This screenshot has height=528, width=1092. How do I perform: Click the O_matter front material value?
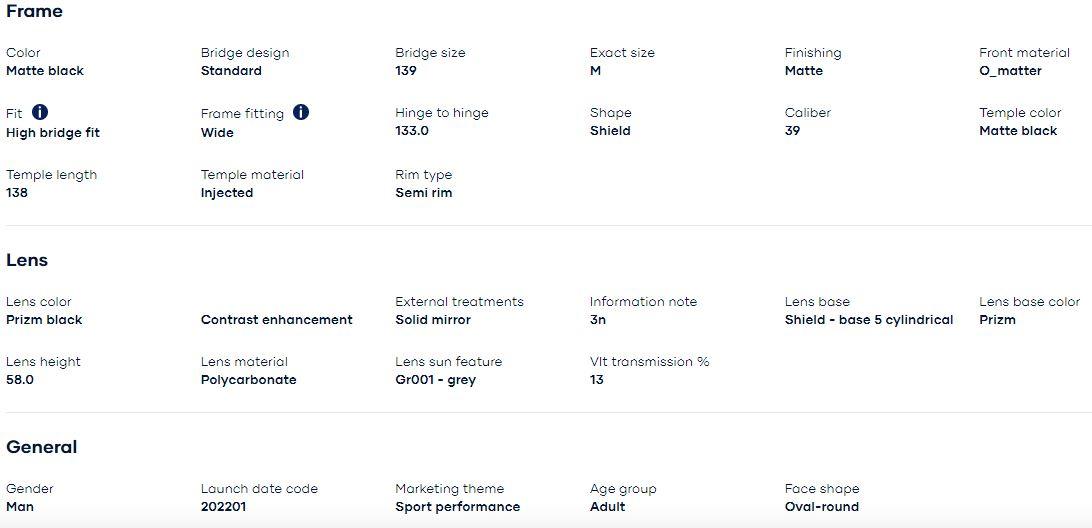pyautogui.click(x=1010, y=71)
